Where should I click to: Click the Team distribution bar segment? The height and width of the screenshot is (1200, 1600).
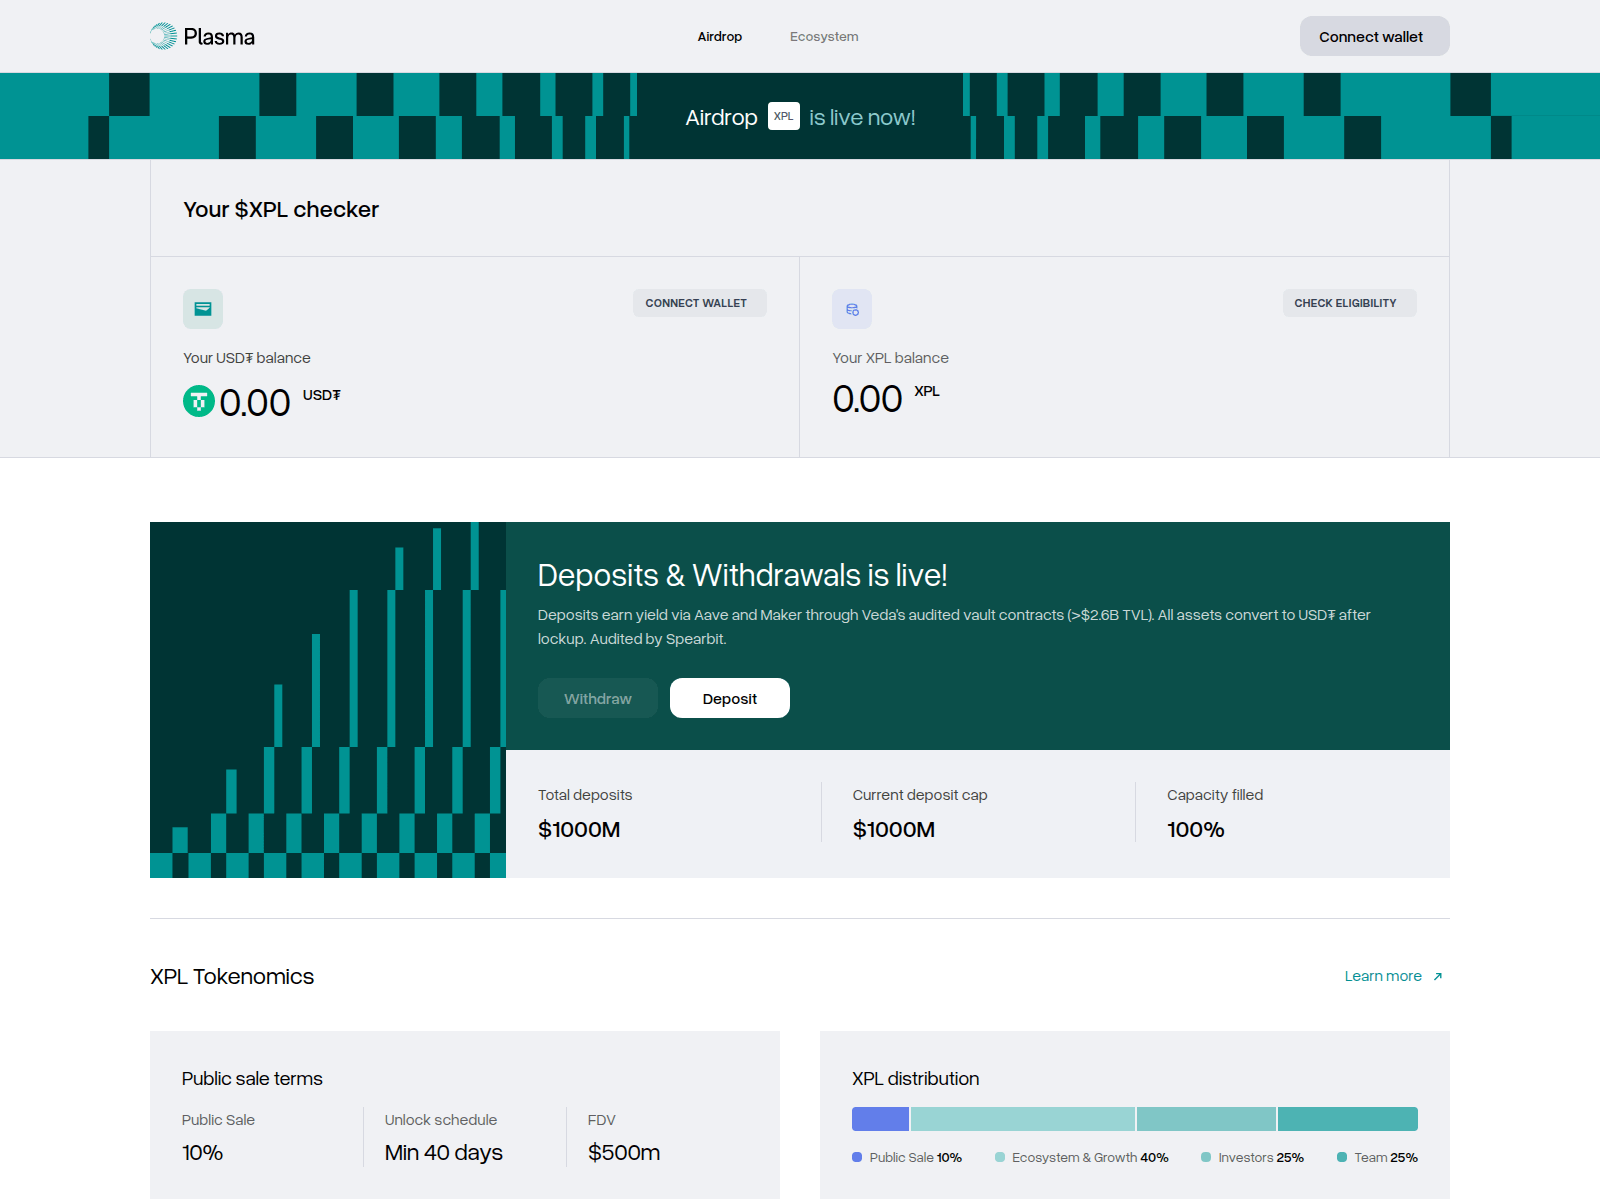point(1348,1119)
